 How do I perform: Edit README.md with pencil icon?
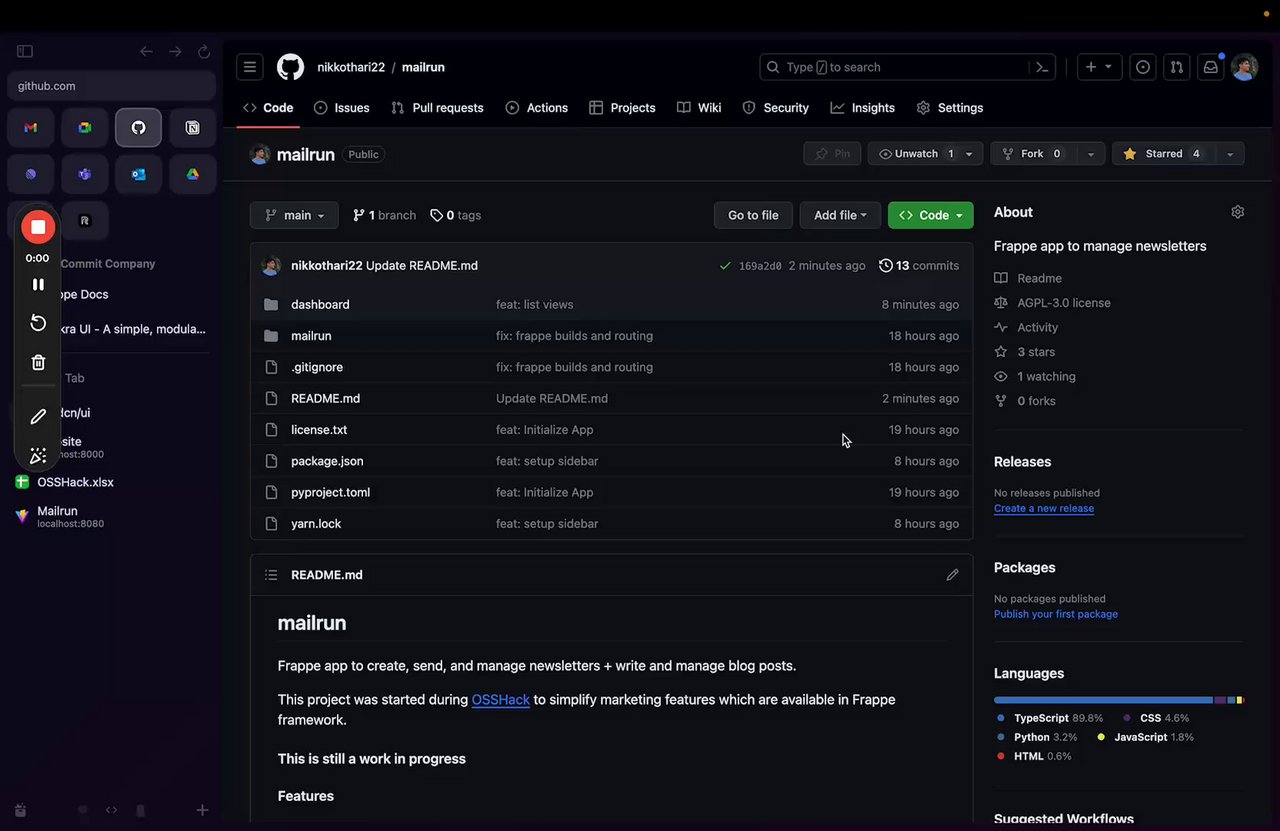point(952,575)
